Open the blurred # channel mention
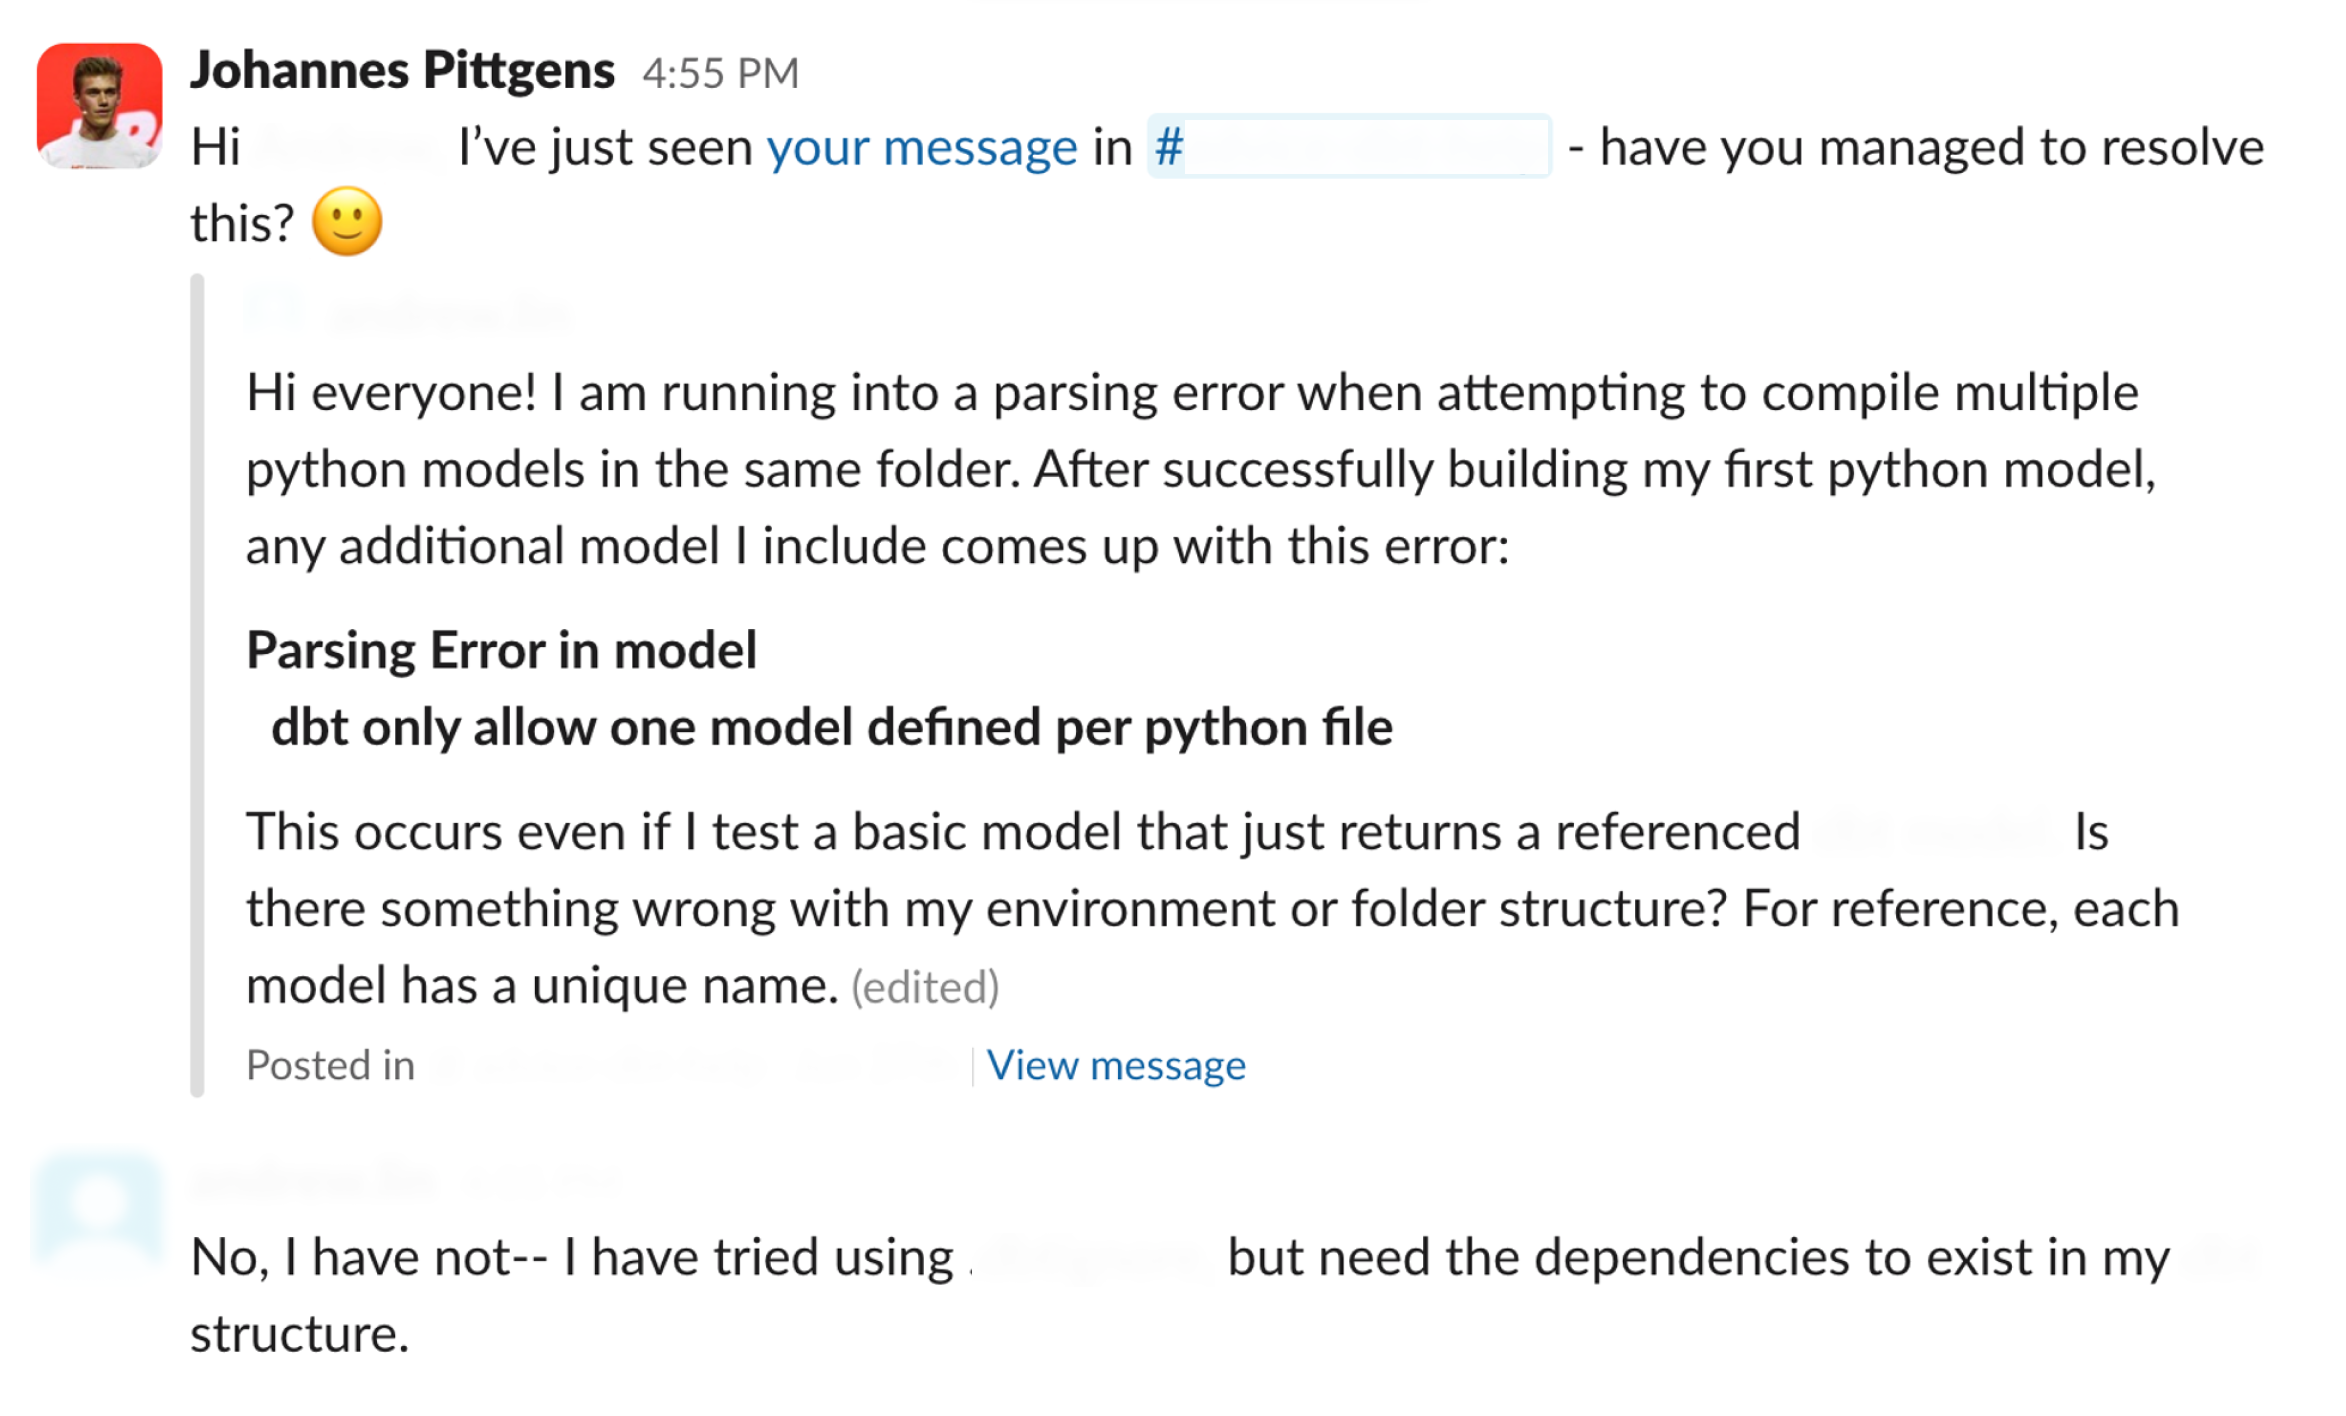This screenshot has height=1416, width=2346. [1349, 147]
